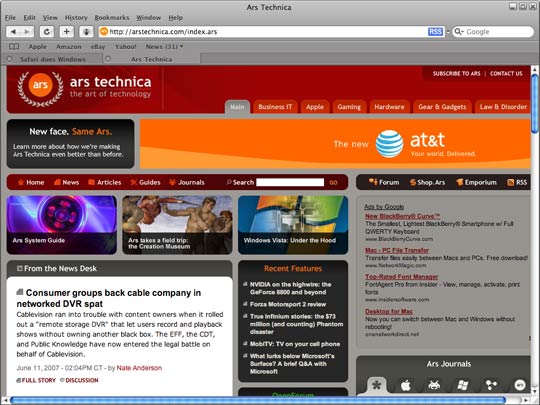Click the RSS link in the site's dark bar
This screenshot has height=405, width=540.
point(517,182)
